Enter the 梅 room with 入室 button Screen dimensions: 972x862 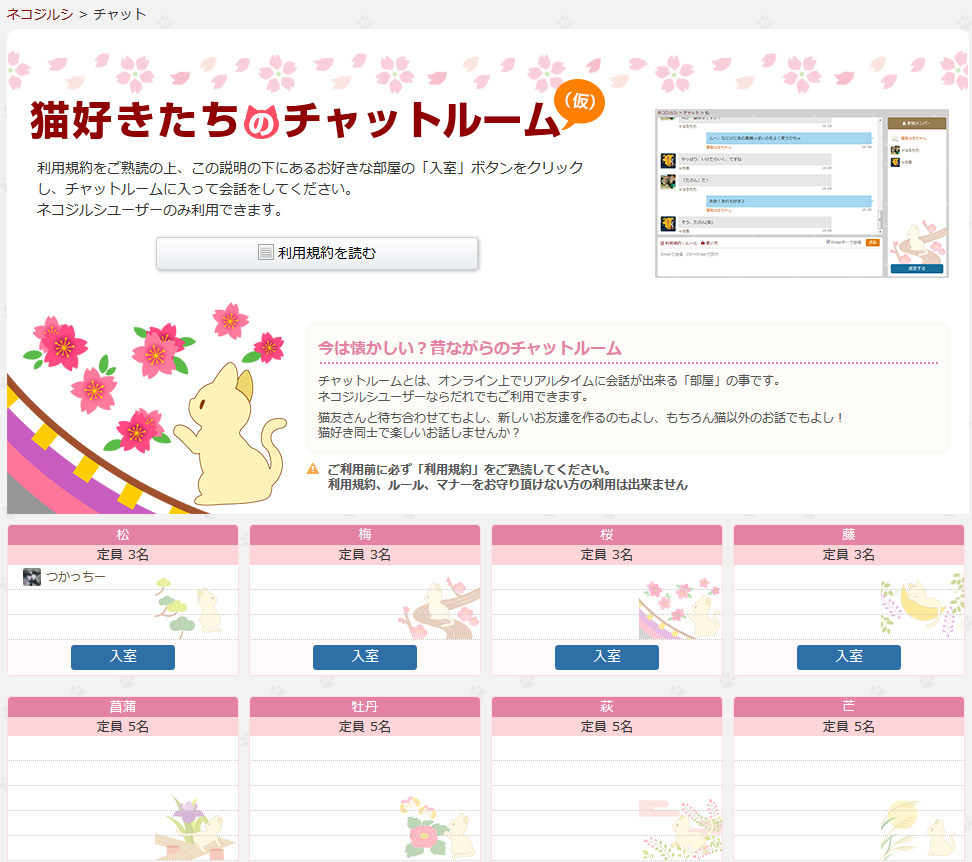pos(365,657)
